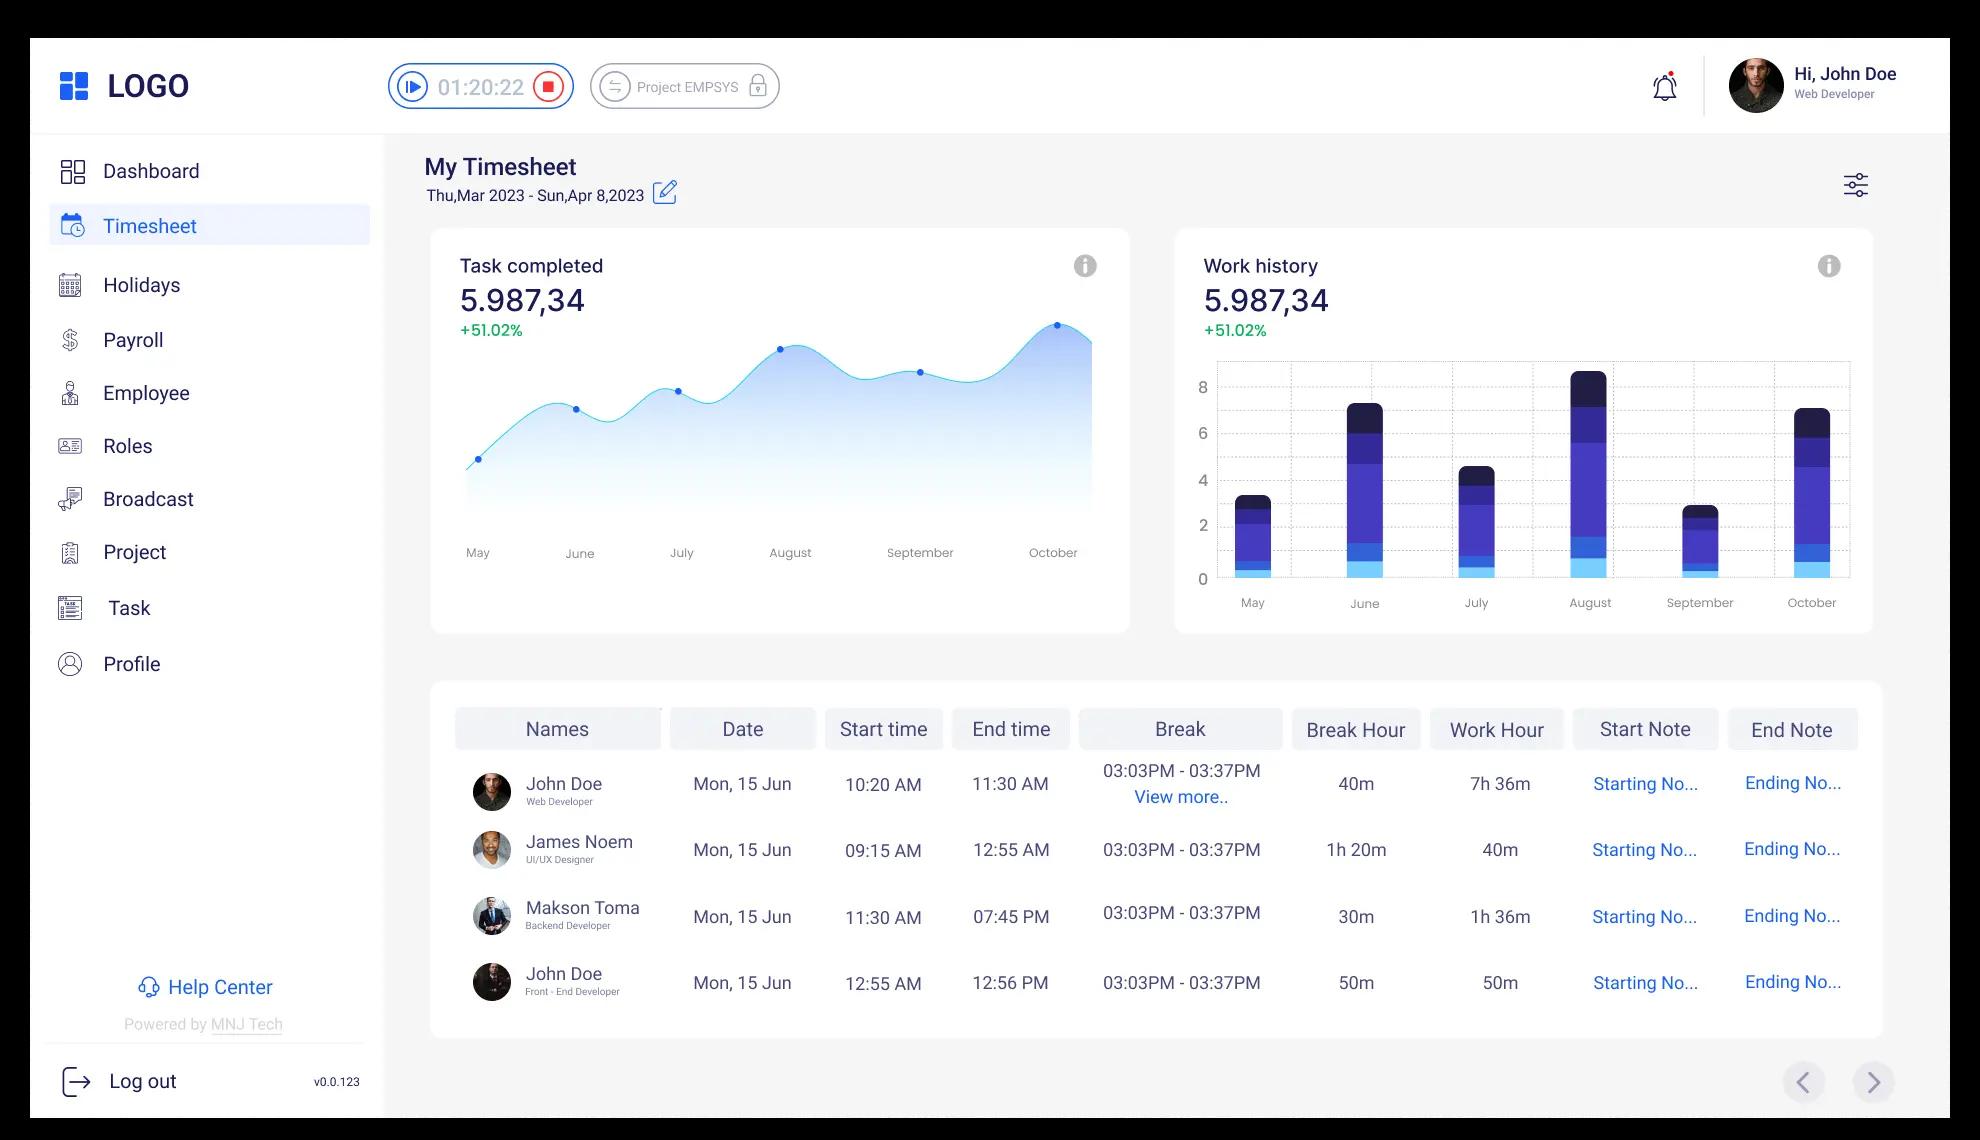Open Ending No... for Makson Toma row
Screen dimensions: 1980x1140
point(1792,916)
